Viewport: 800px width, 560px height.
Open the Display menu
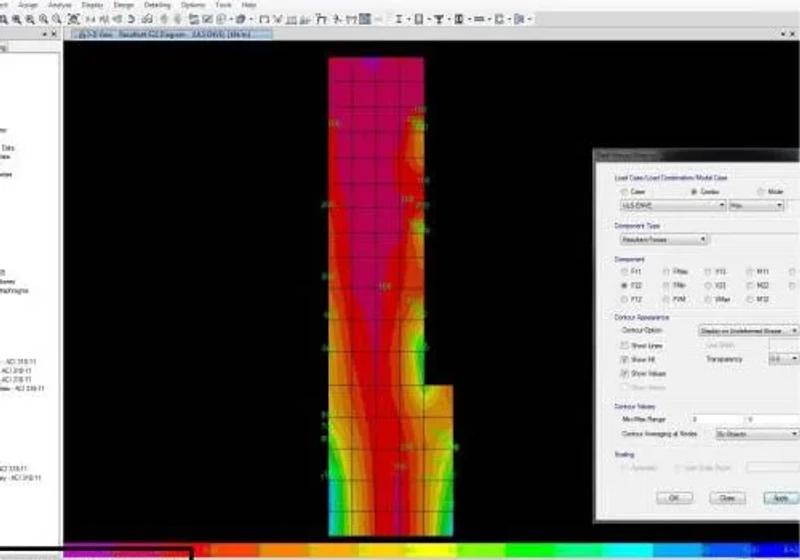click(92, 5)
